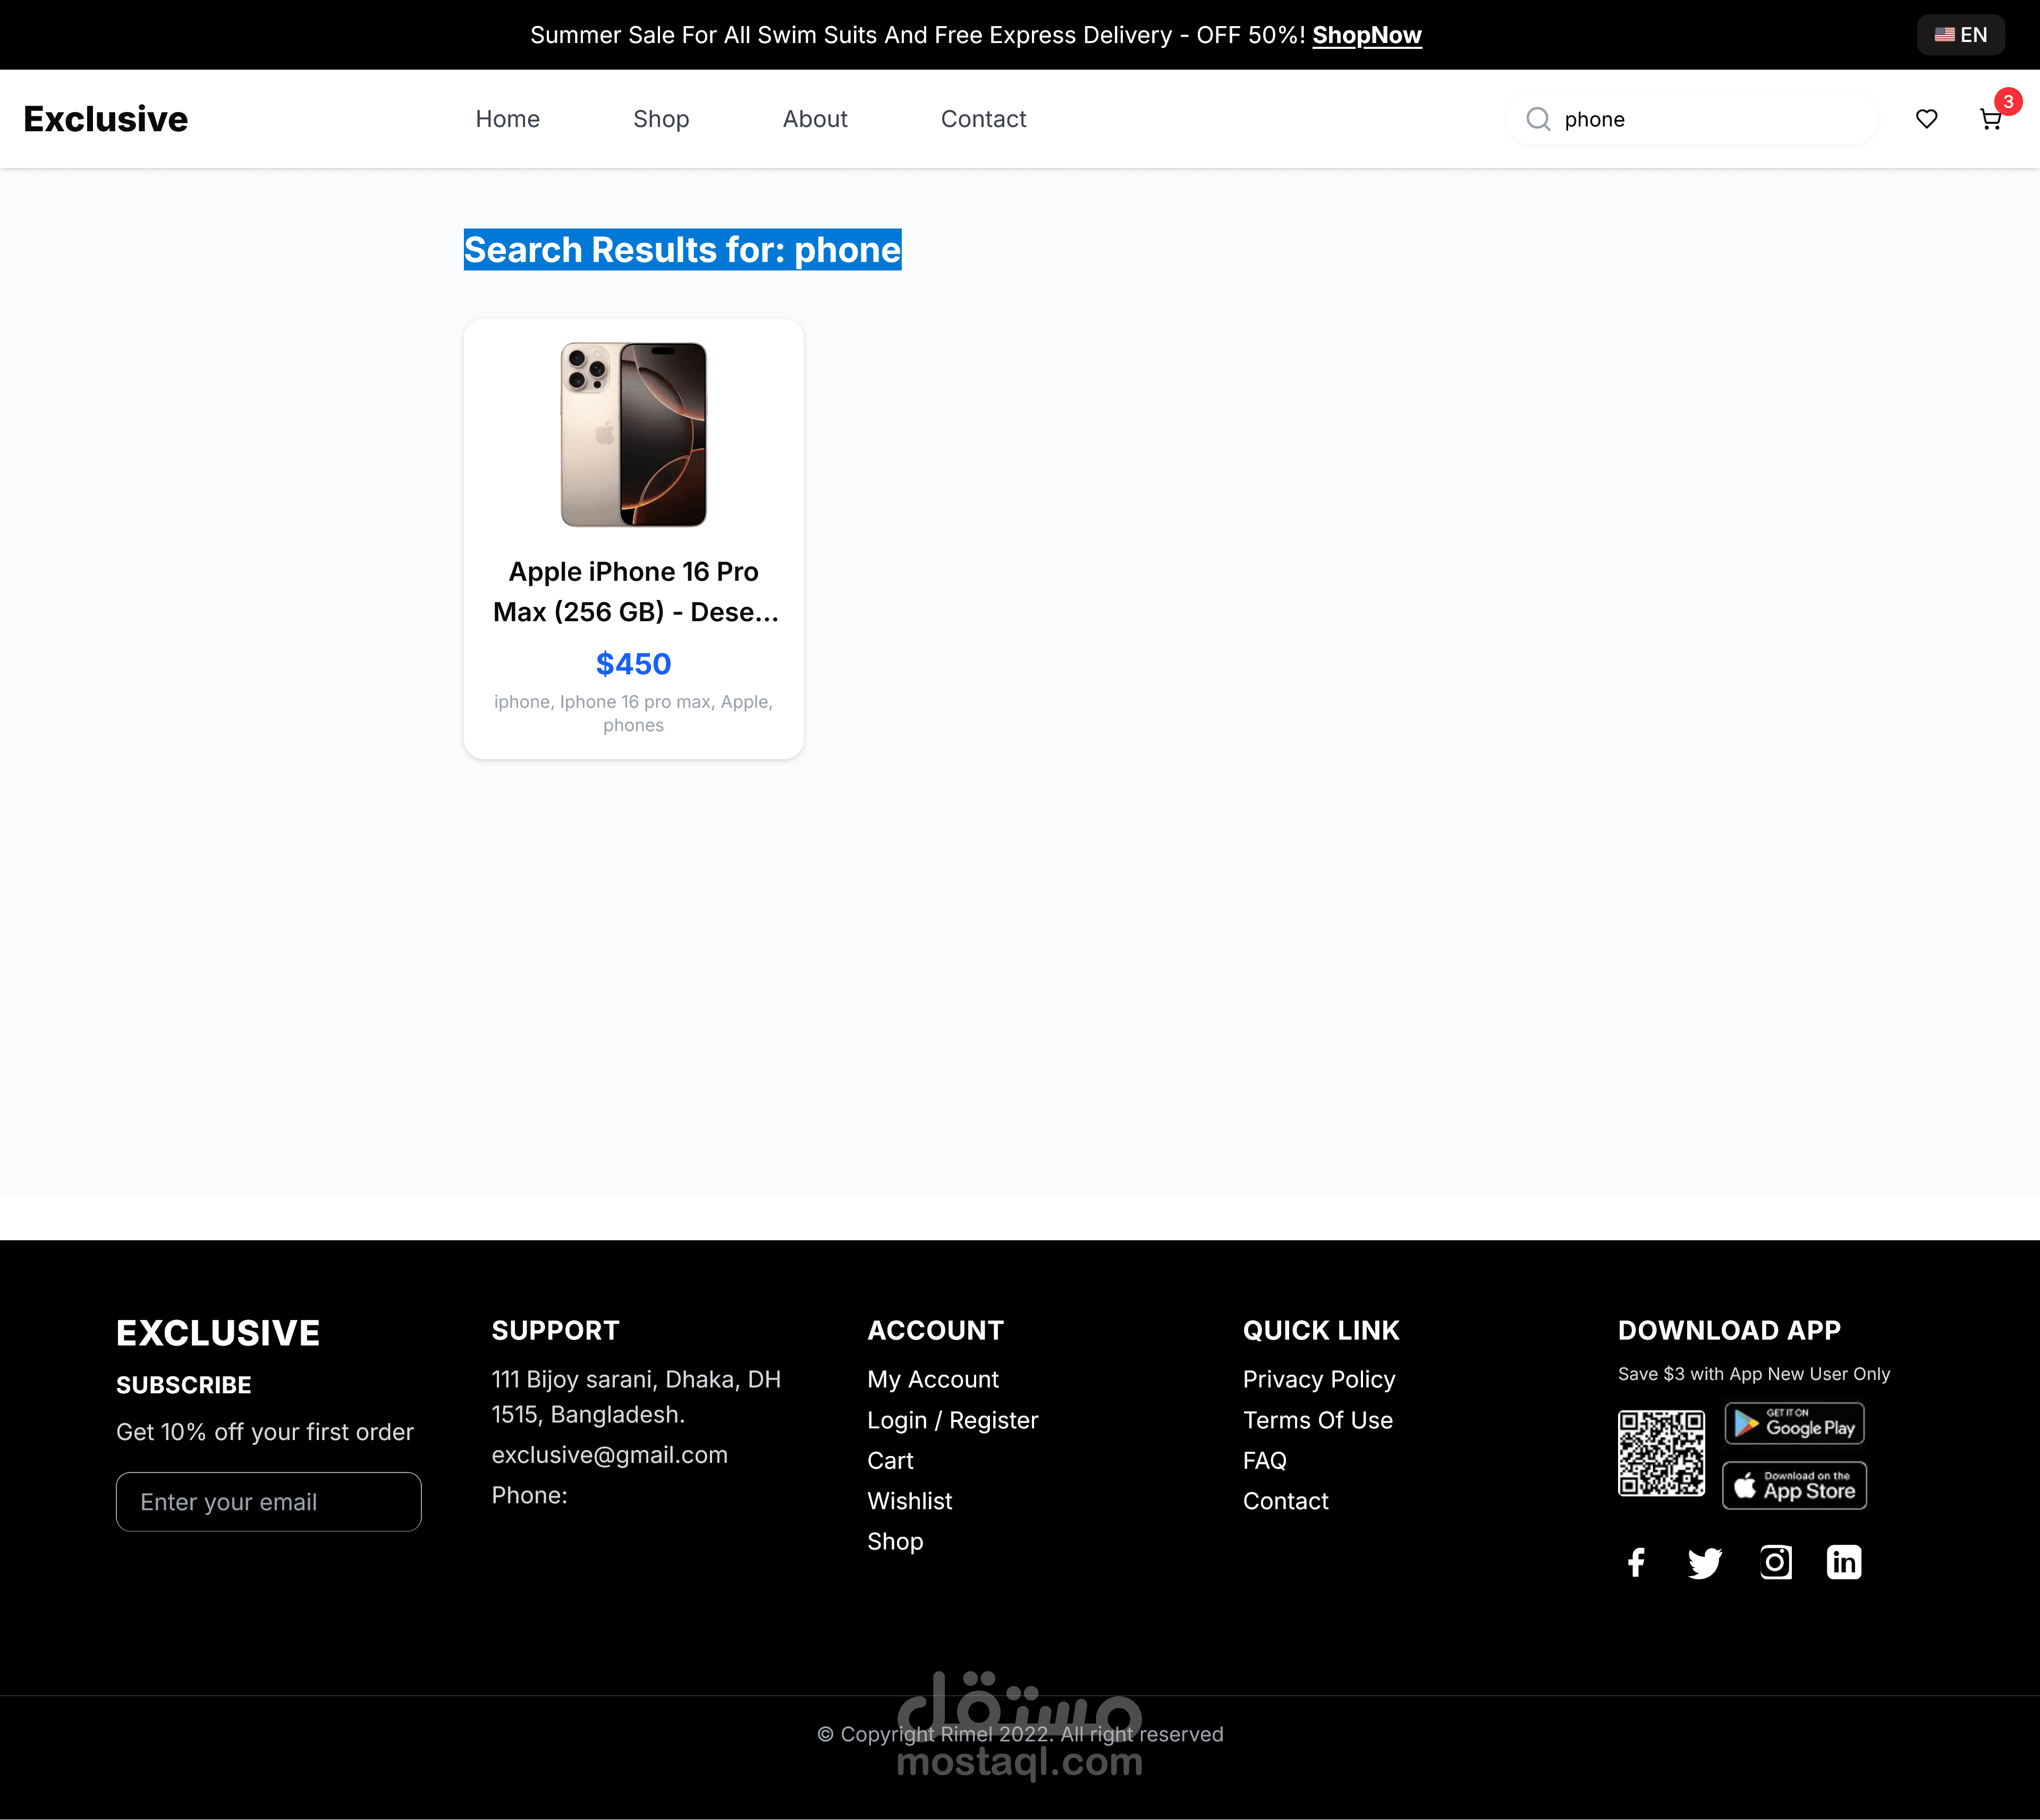This screenshot has width=2040, height=1820.
Task: Open the Facebook social icon
Action: pos(1636,1562)
